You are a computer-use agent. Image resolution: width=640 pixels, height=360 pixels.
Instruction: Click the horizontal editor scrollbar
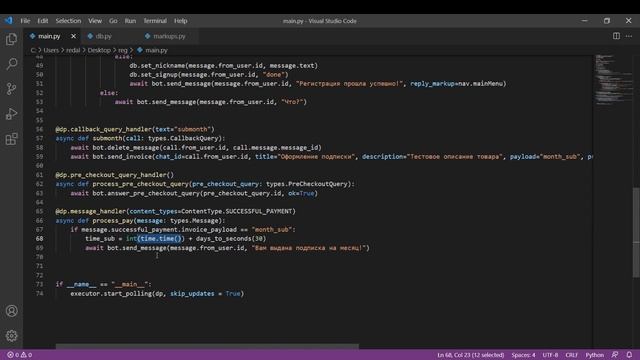207,347
